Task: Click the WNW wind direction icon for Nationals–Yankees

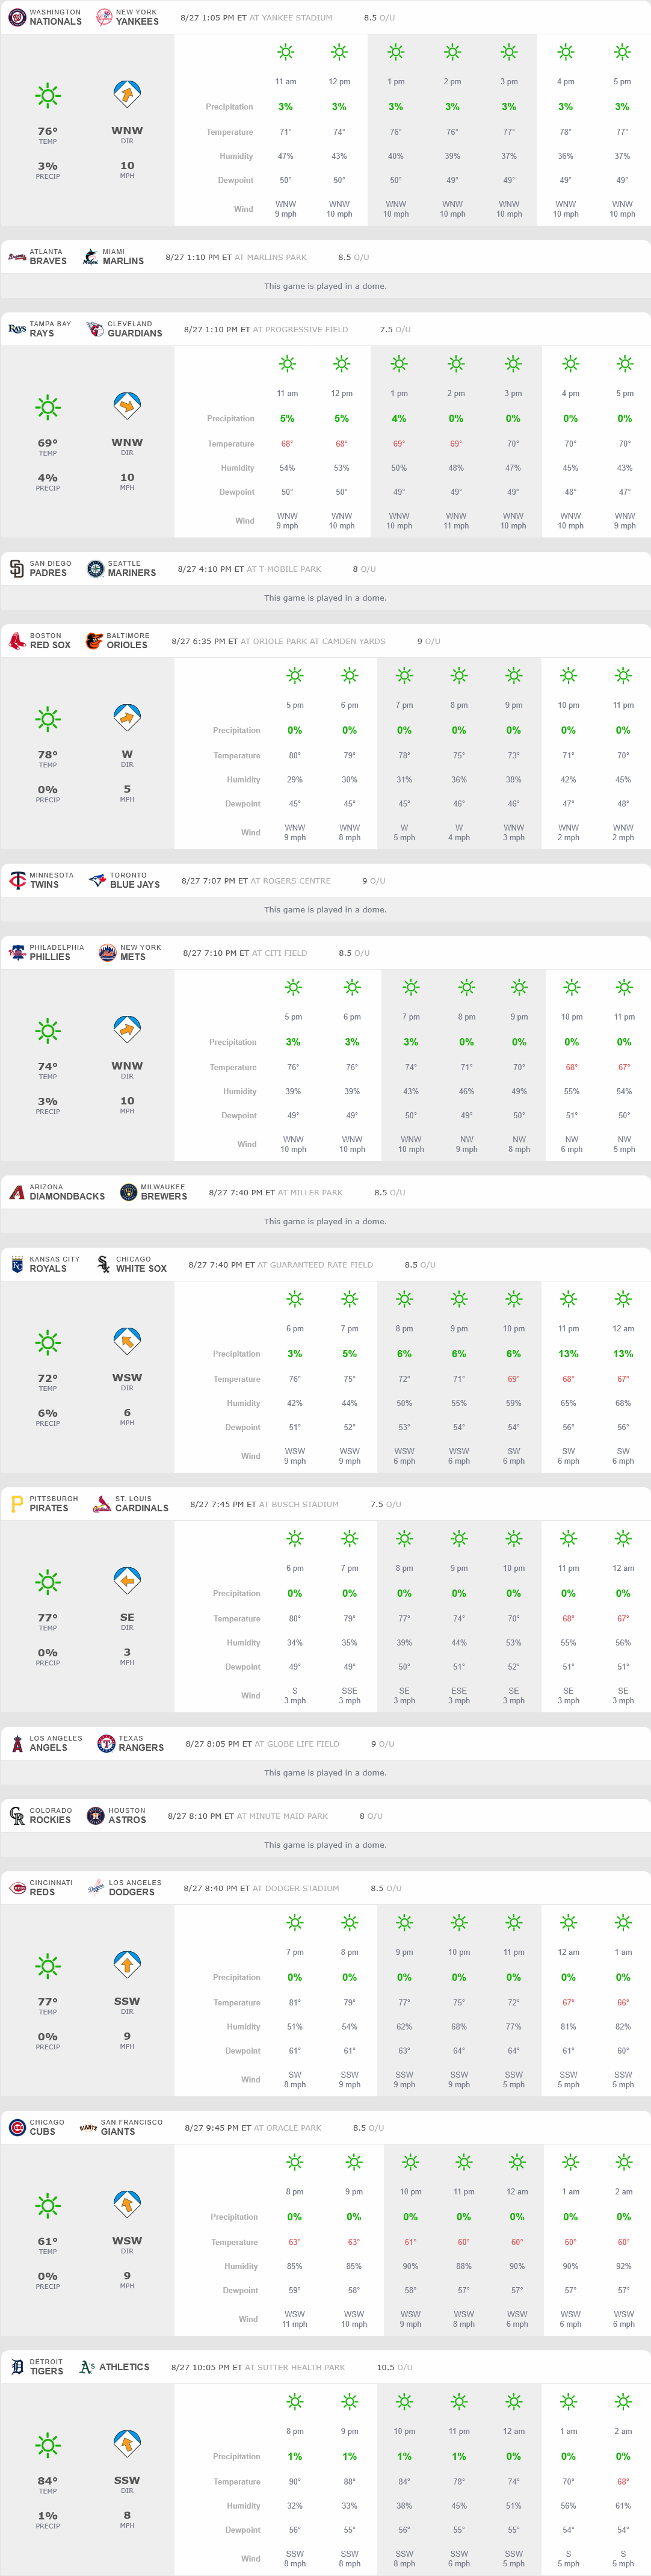Action: (127, 95)
